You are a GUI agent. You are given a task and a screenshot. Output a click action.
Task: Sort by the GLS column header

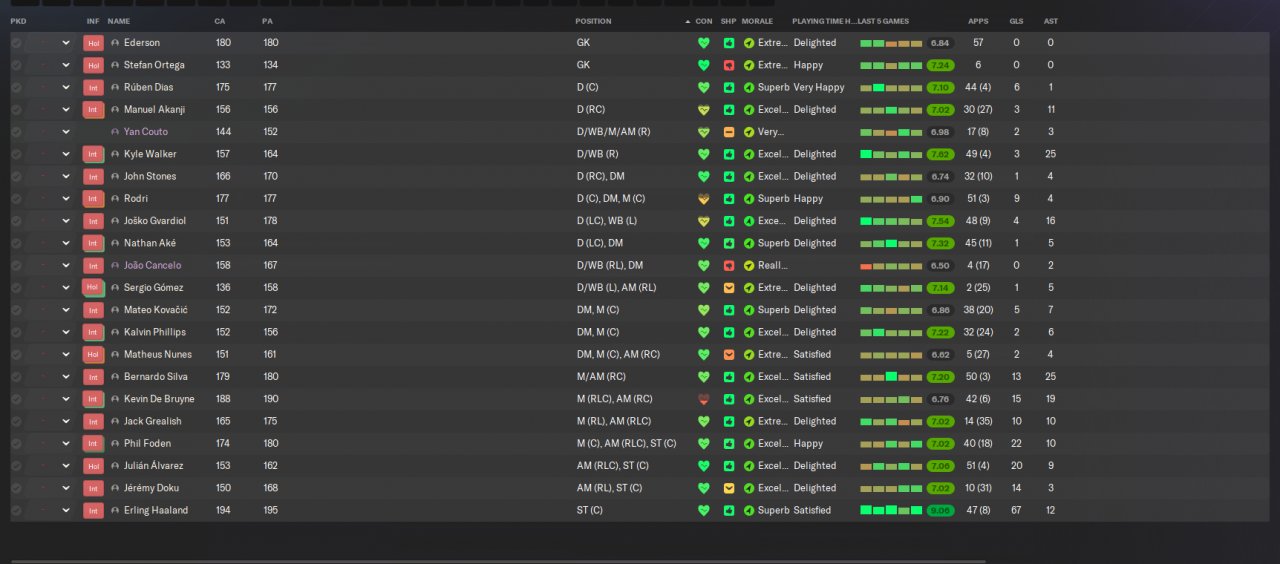point(1017,21)
